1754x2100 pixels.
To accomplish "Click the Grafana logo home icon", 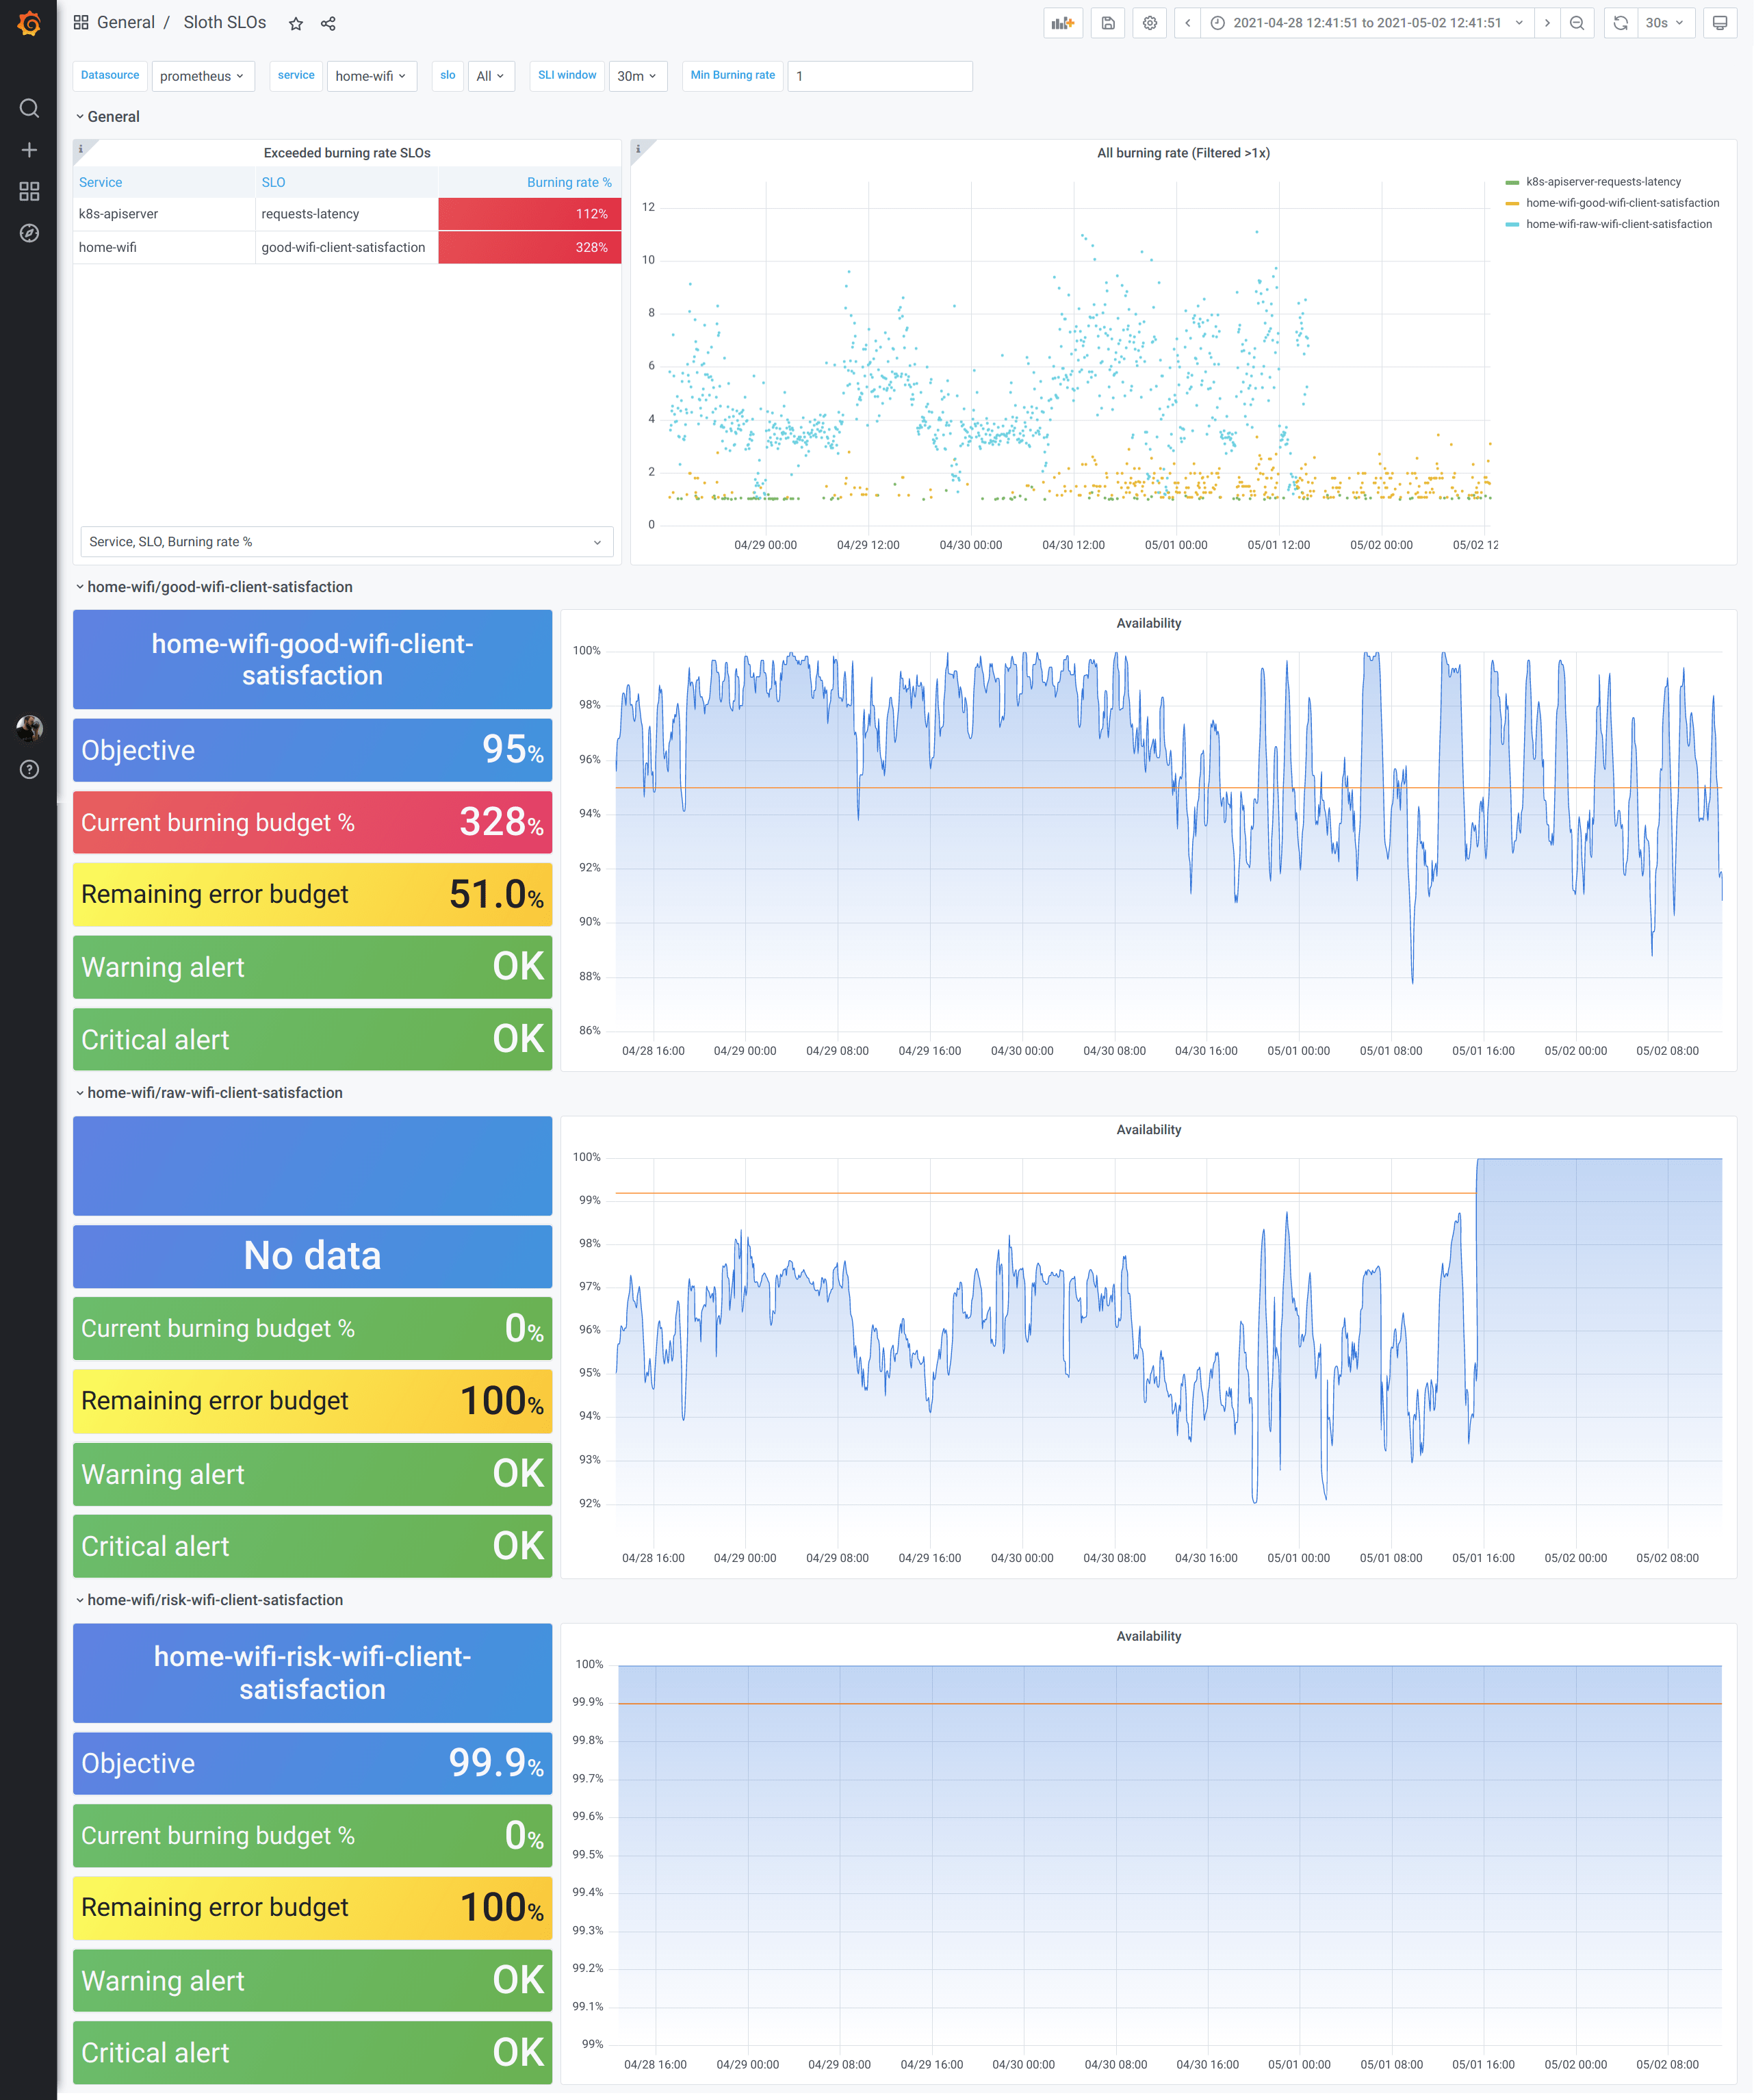I will click(29, 23).
